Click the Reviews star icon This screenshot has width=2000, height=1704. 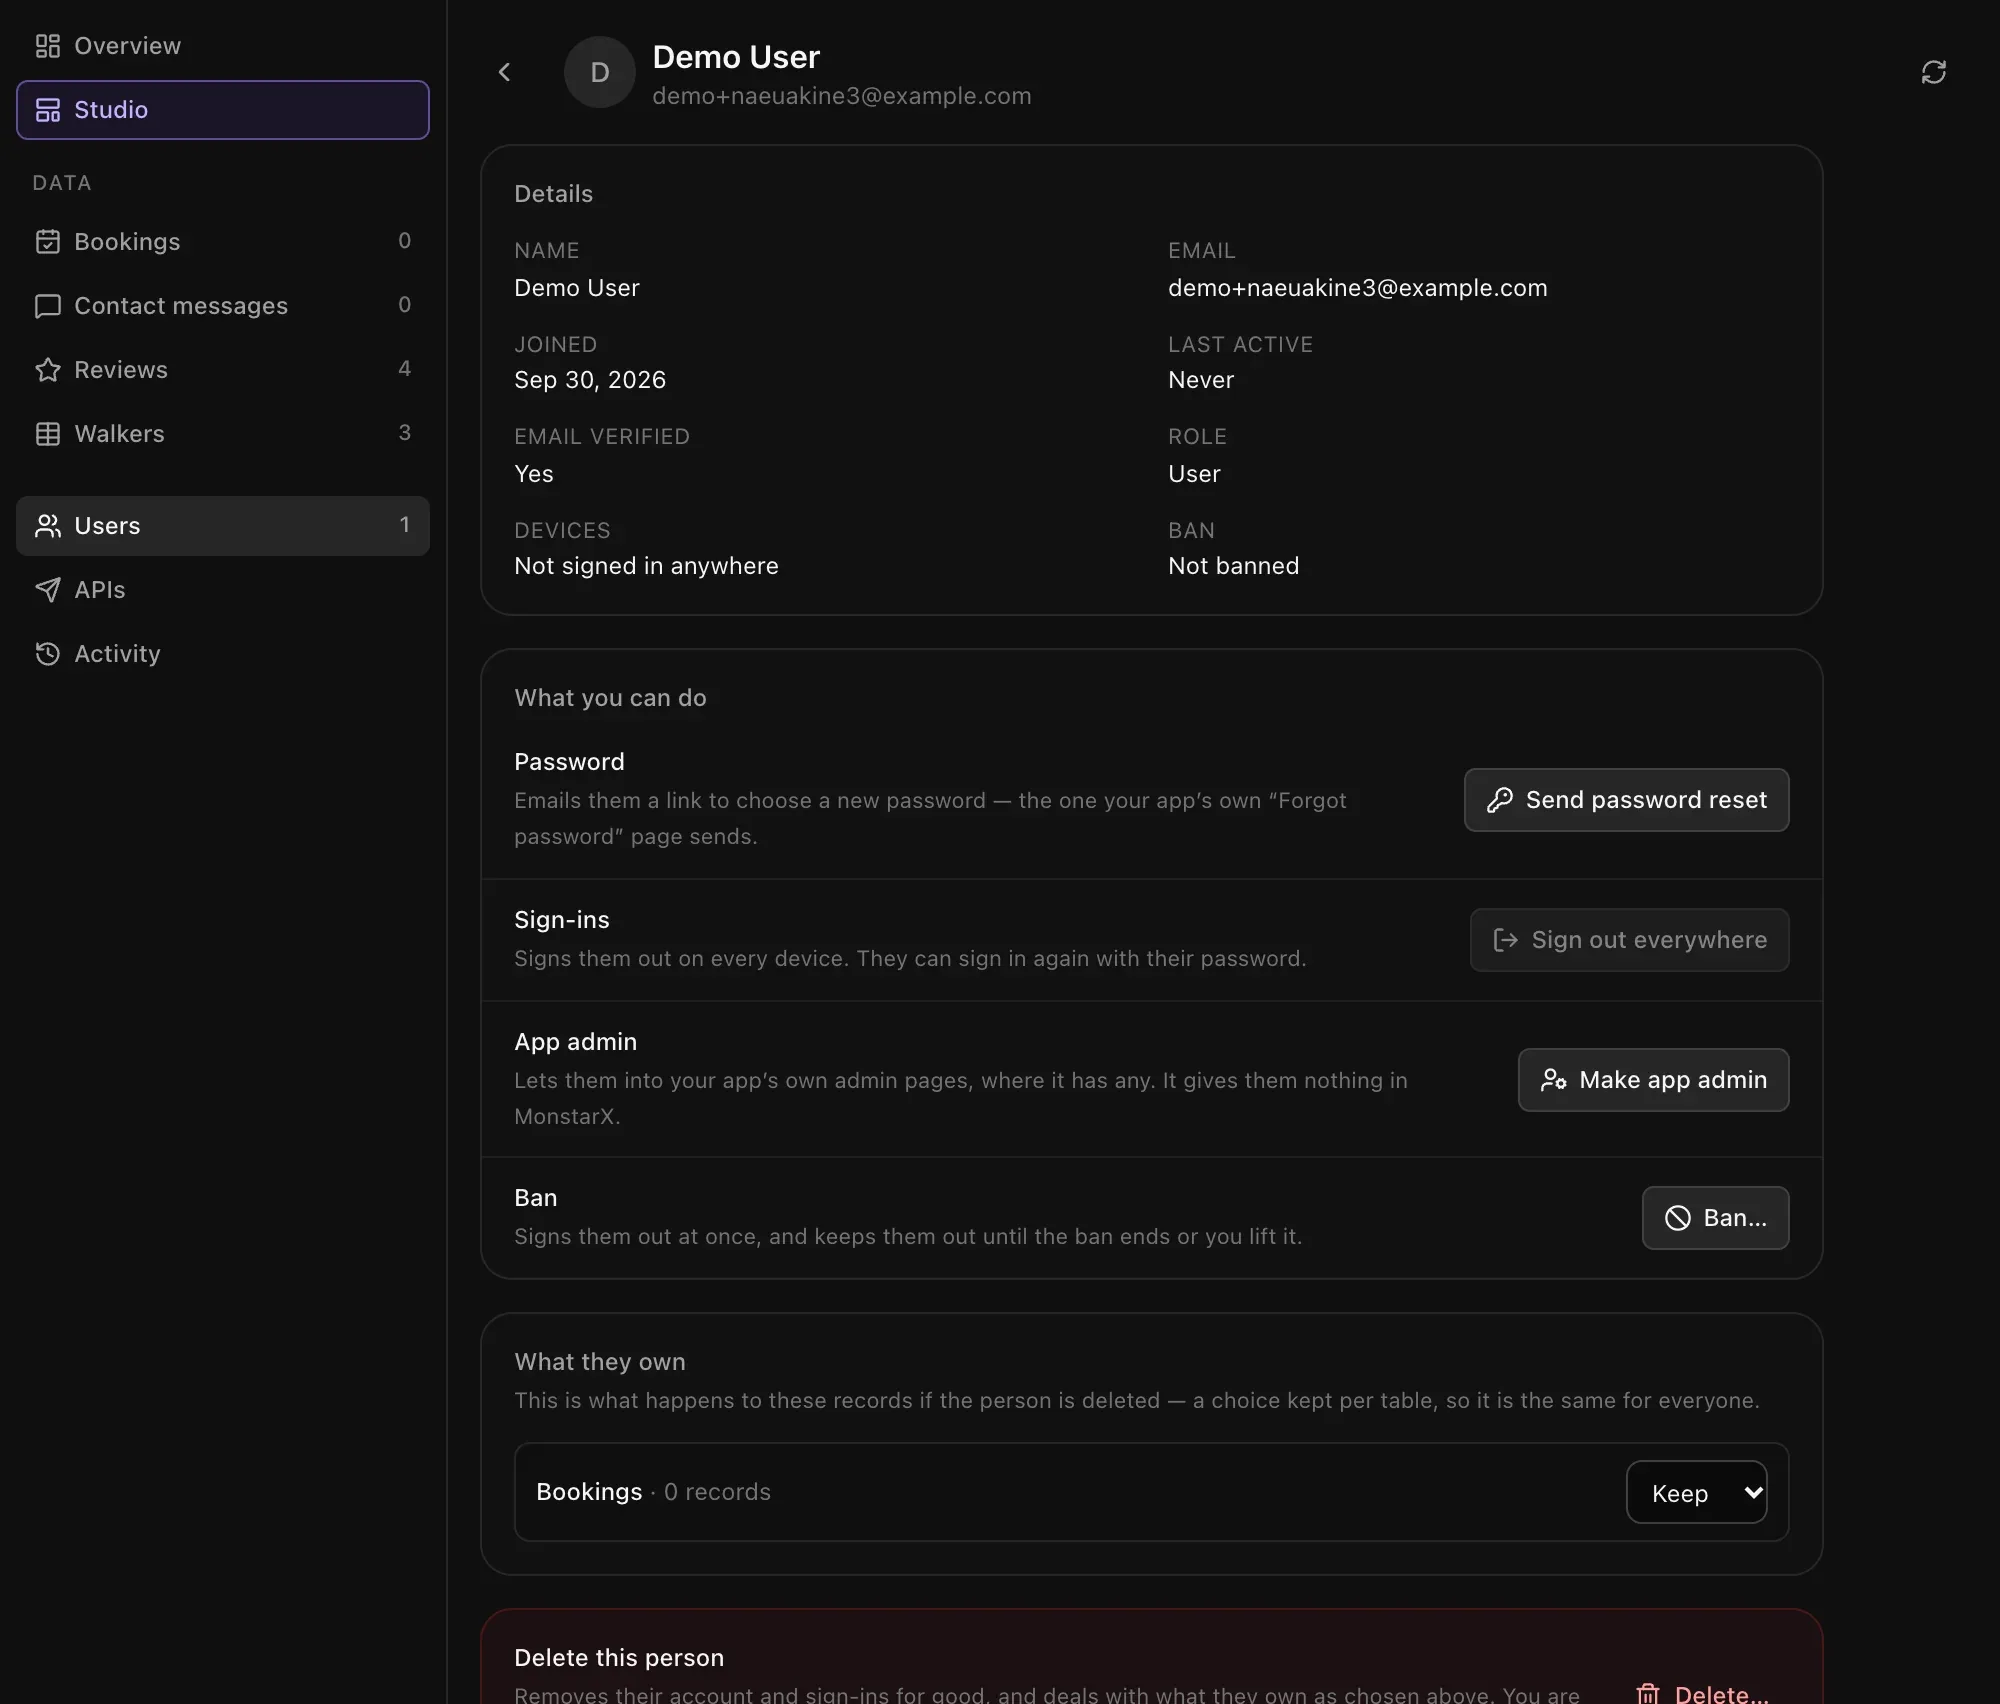[47, 369]
